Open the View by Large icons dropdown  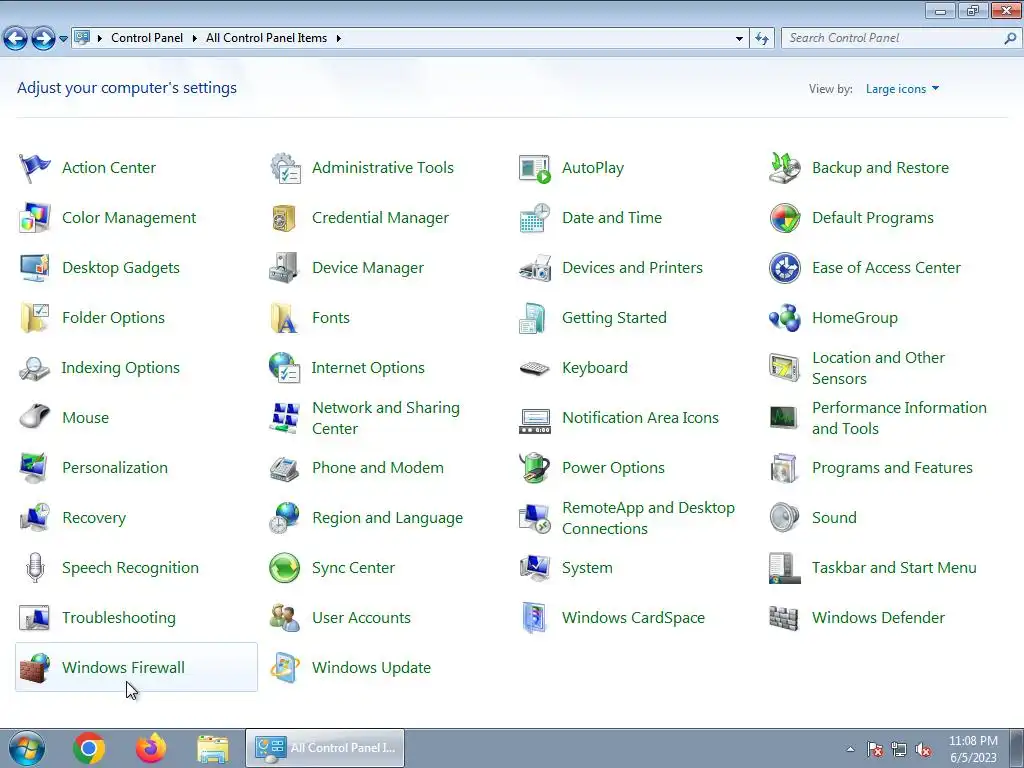(903, 89)
